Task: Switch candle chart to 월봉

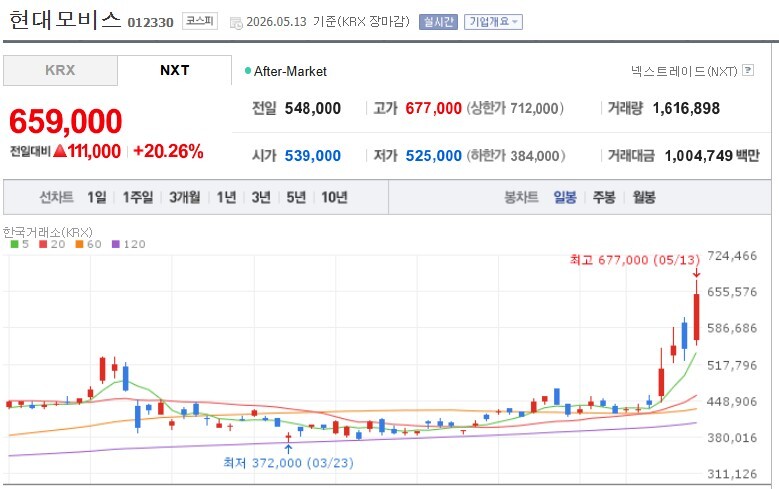Action: [x=644, y=197]
